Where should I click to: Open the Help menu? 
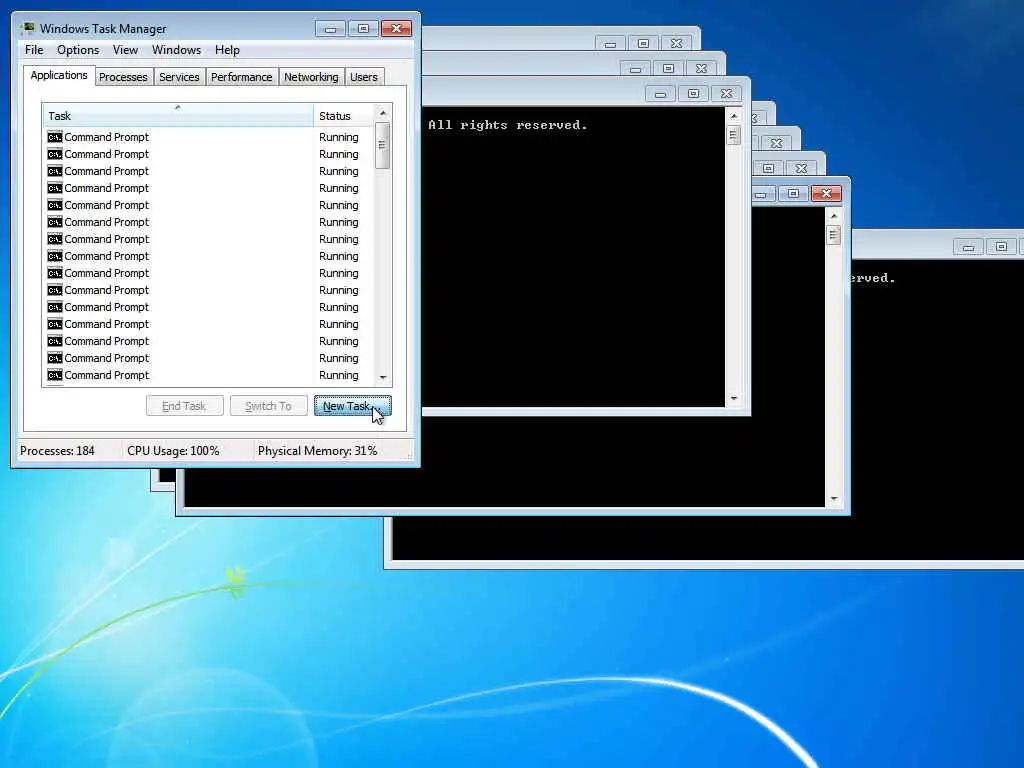(x=227, y=50)
